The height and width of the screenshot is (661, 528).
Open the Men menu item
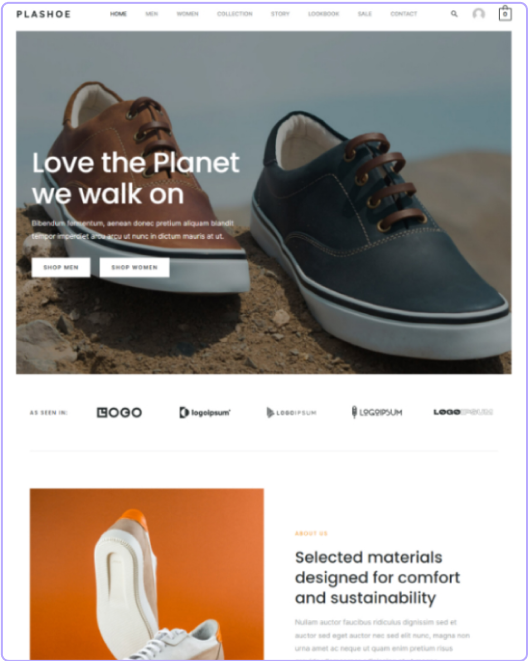click(152, 14)
